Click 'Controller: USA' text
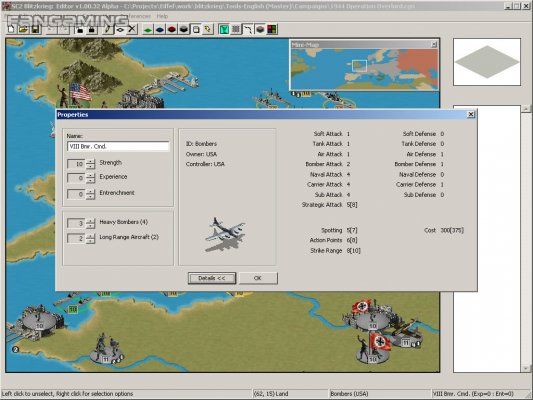The height and width of the screenshot is (400, 533). tap(205, 164)
